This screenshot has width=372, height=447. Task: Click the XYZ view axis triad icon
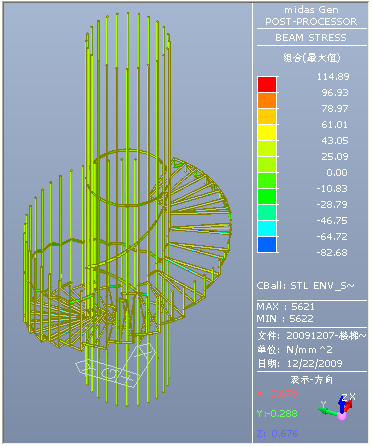(x=337, y=407)
